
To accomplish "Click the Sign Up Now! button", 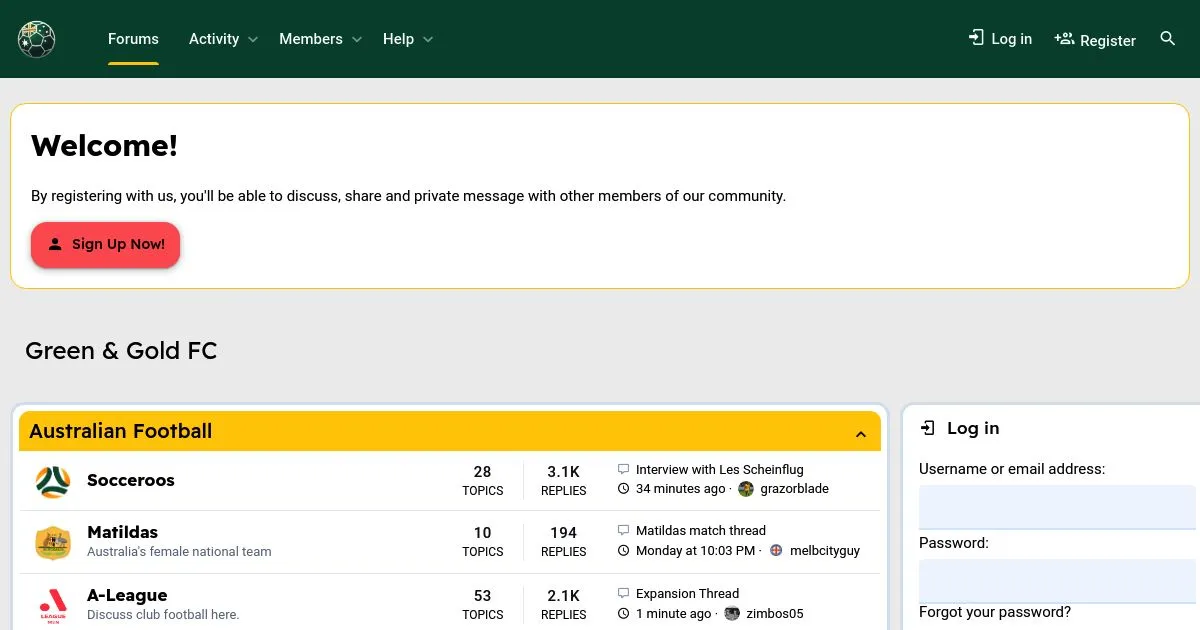I will click(x=105, y=244).
